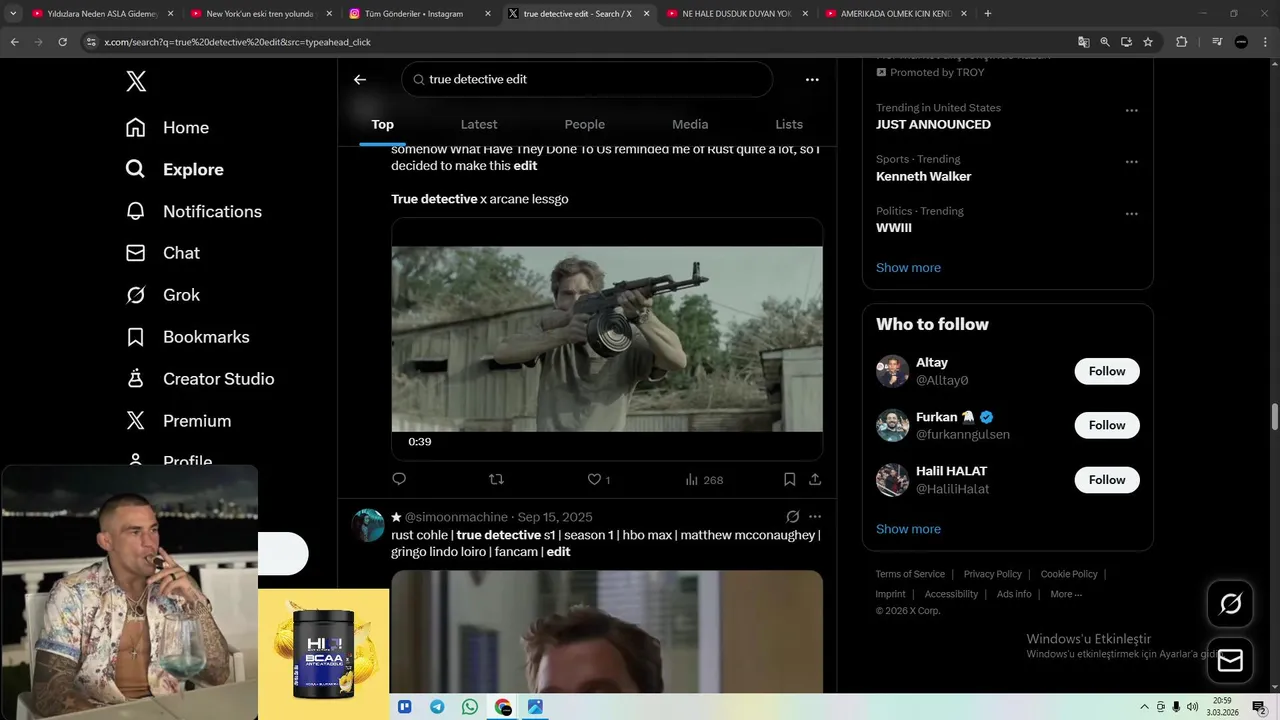Open Accessibility footer link

pyautogui.click(x=951, y=594)
